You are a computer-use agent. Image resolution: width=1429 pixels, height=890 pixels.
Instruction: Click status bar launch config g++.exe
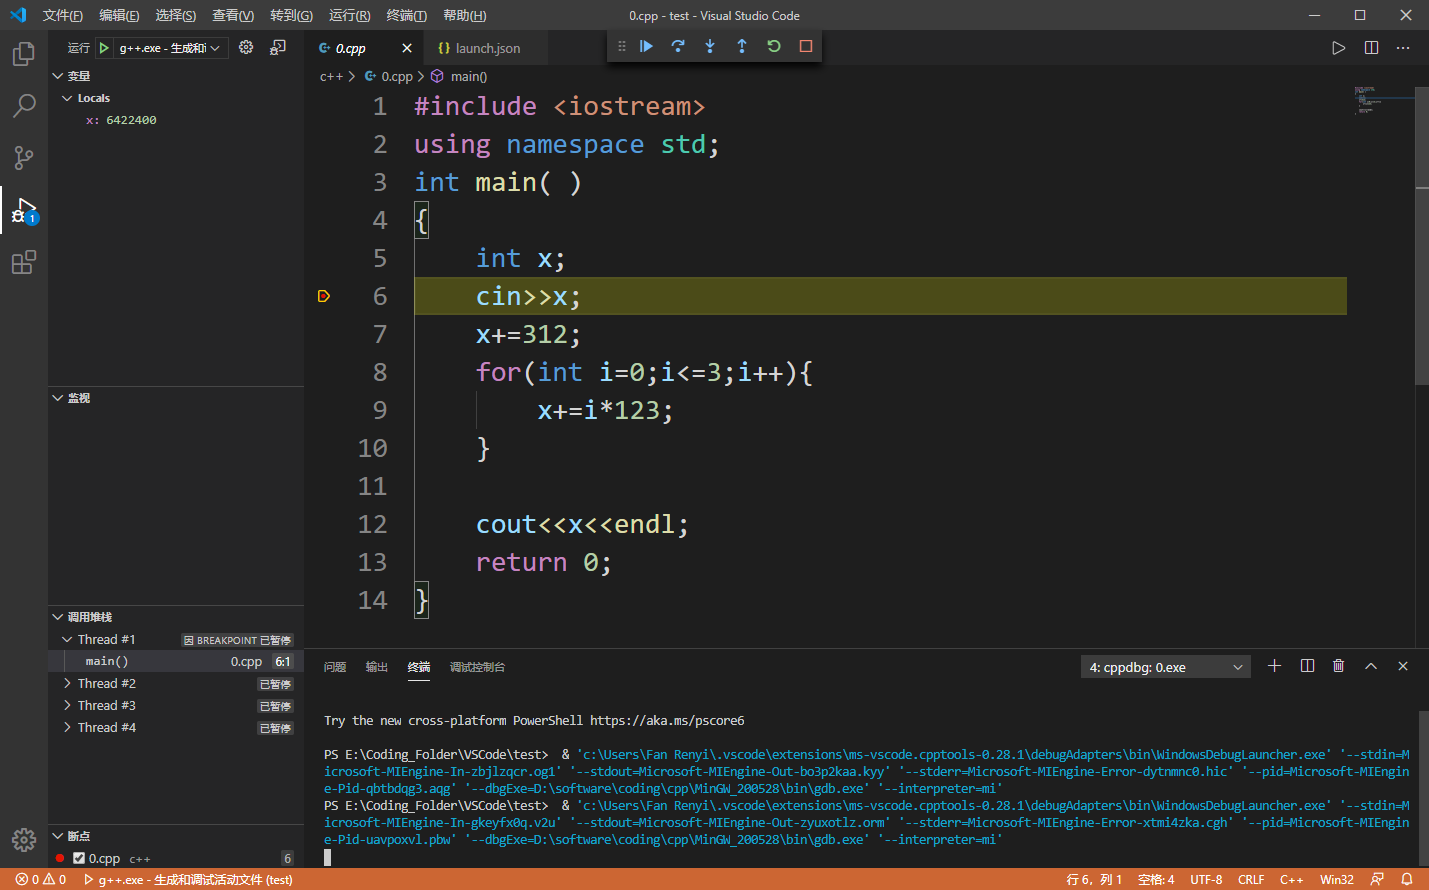point(188,879)
